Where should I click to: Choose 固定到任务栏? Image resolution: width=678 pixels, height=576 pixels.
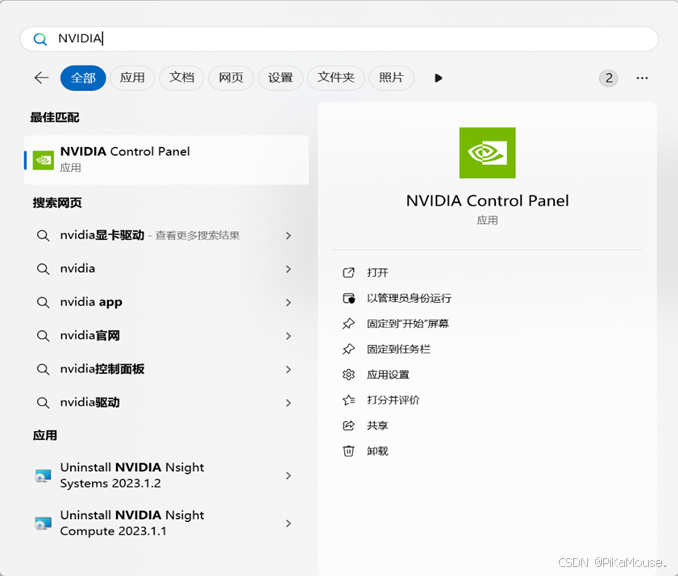tap(399, 349)
